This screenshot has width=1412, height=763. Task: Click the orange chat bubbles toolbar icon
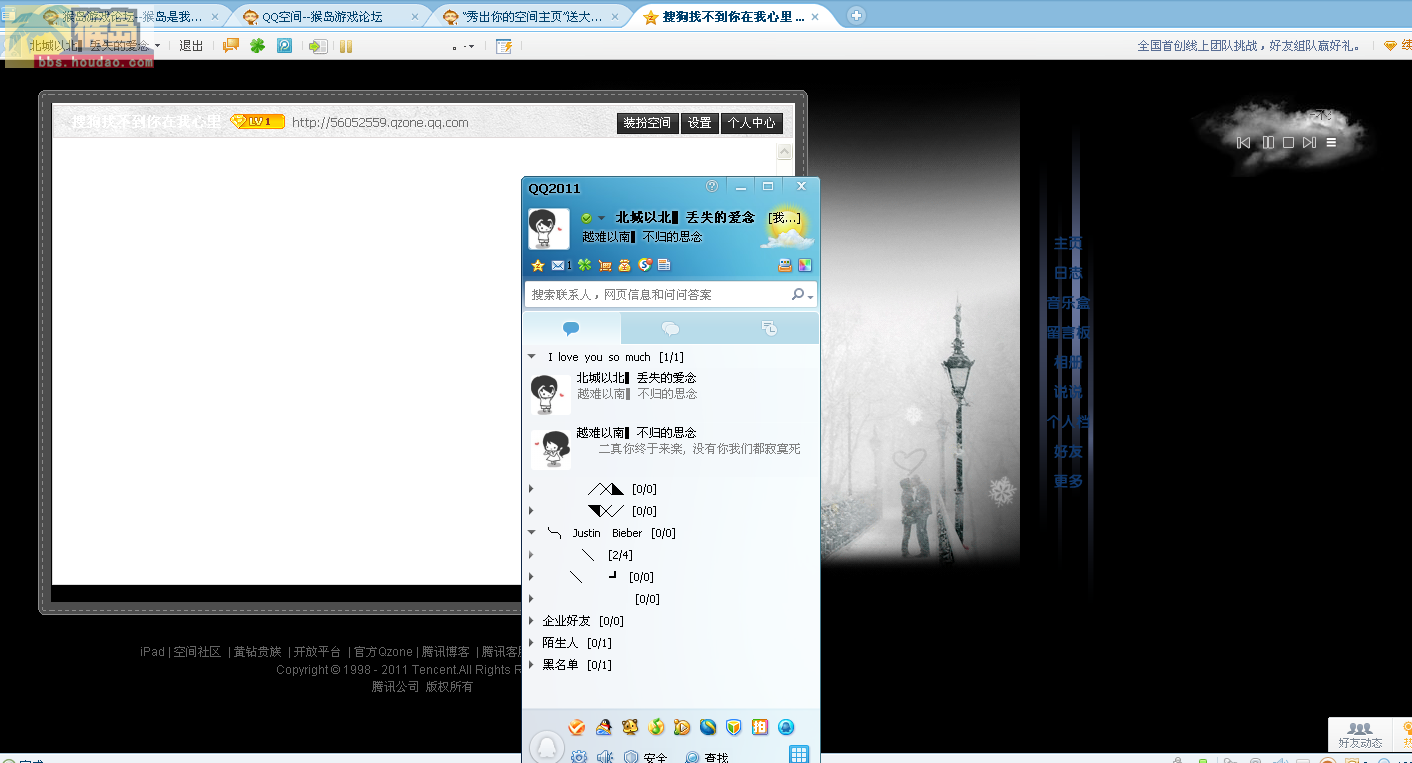coord(231,46)
